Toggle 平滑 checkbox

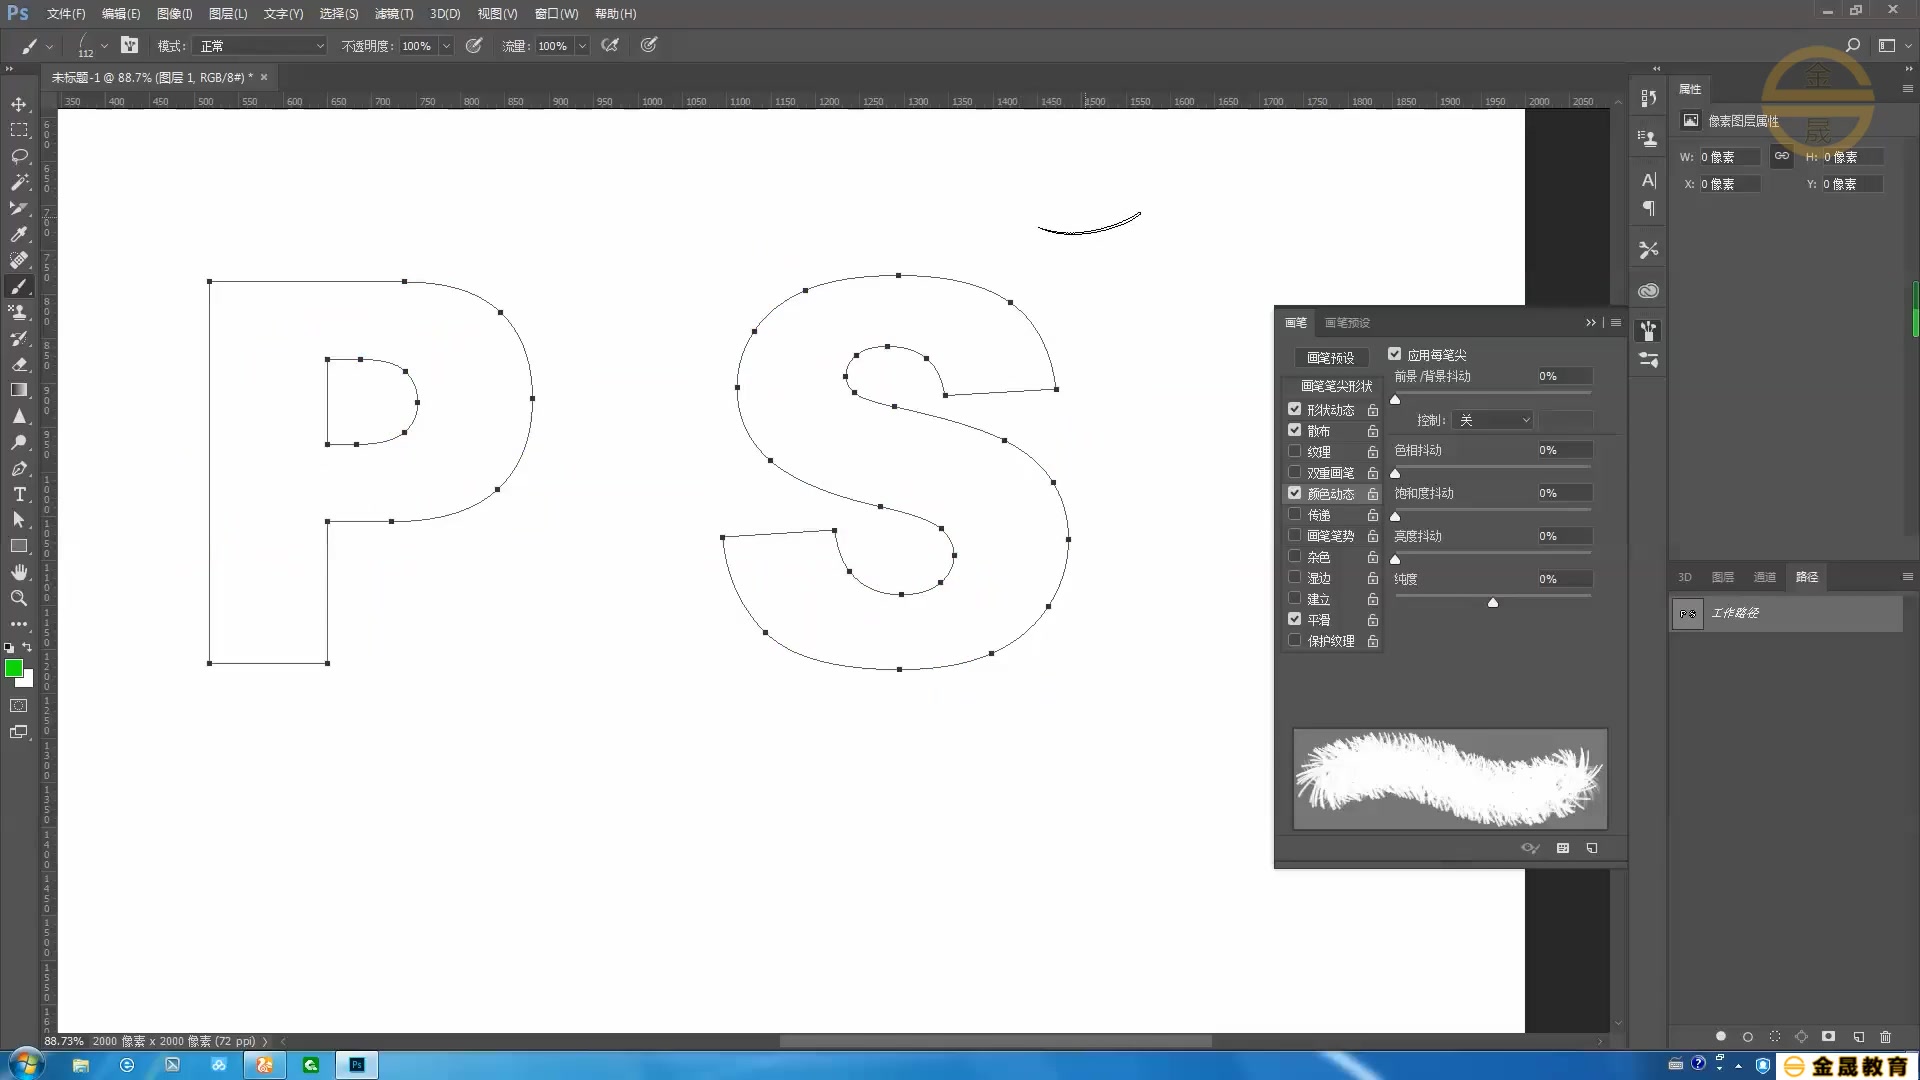click(1295, 619)
